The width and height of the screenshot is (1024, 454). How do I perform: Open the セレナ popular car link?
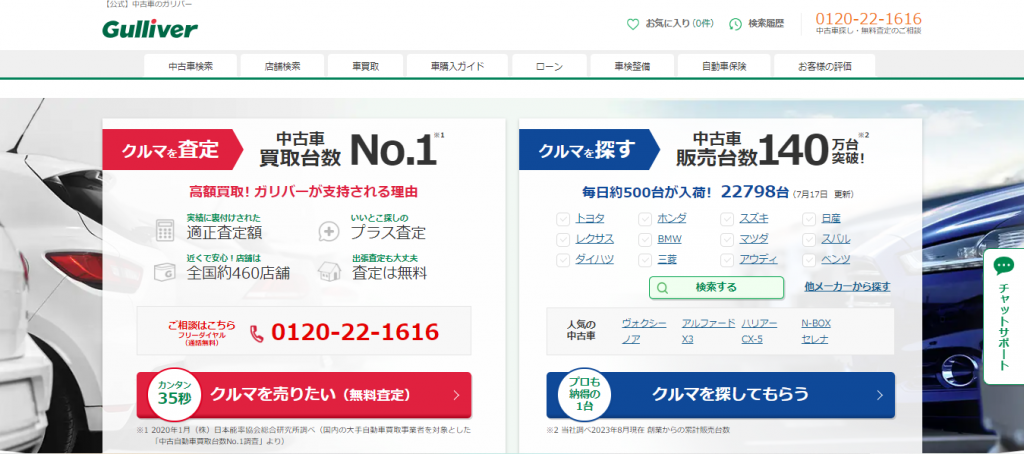coord(815,340)
